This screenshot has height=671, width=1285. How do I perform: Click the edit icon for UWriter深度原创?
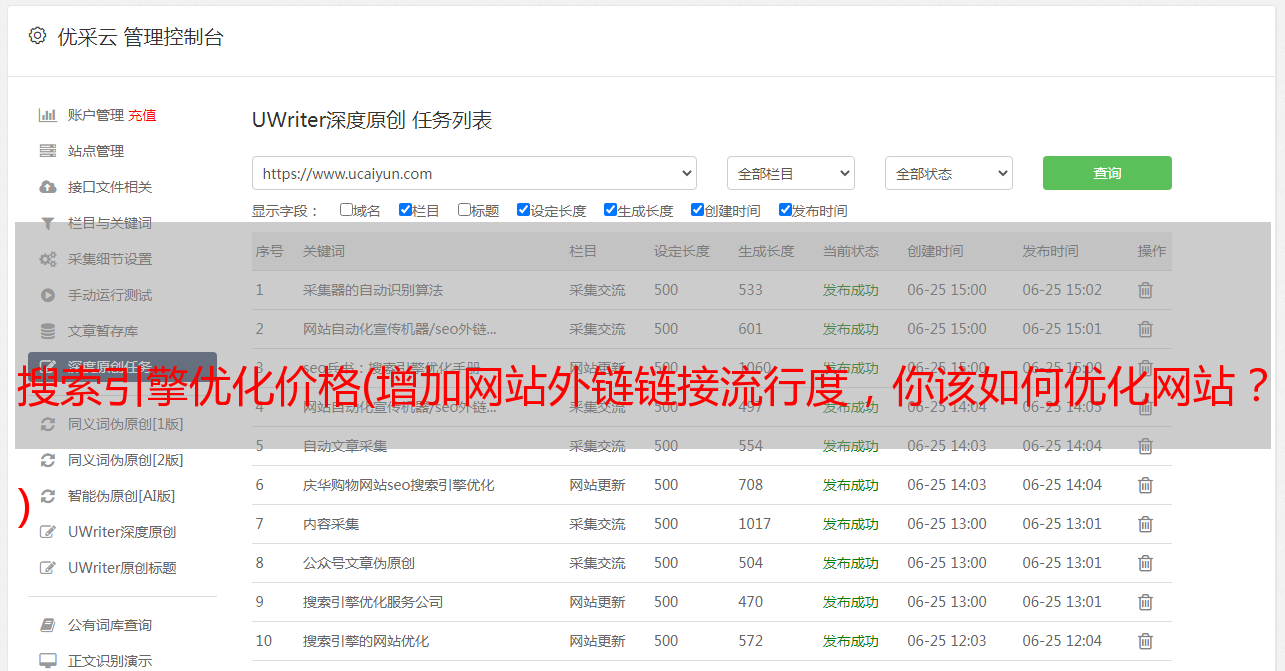47,532
